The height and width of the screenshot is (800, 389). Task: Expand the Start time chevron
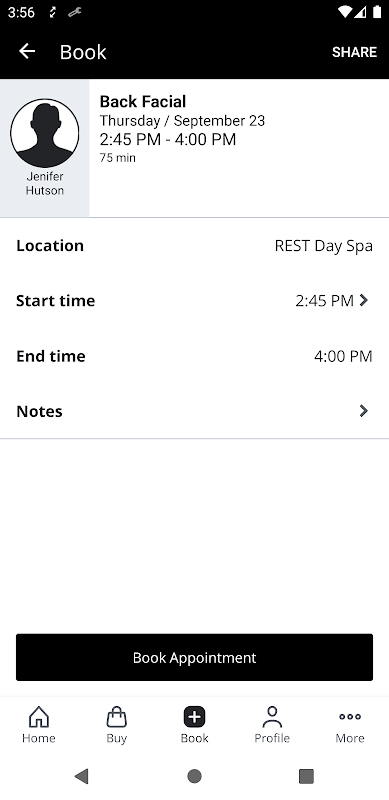[x=363, y=301]
